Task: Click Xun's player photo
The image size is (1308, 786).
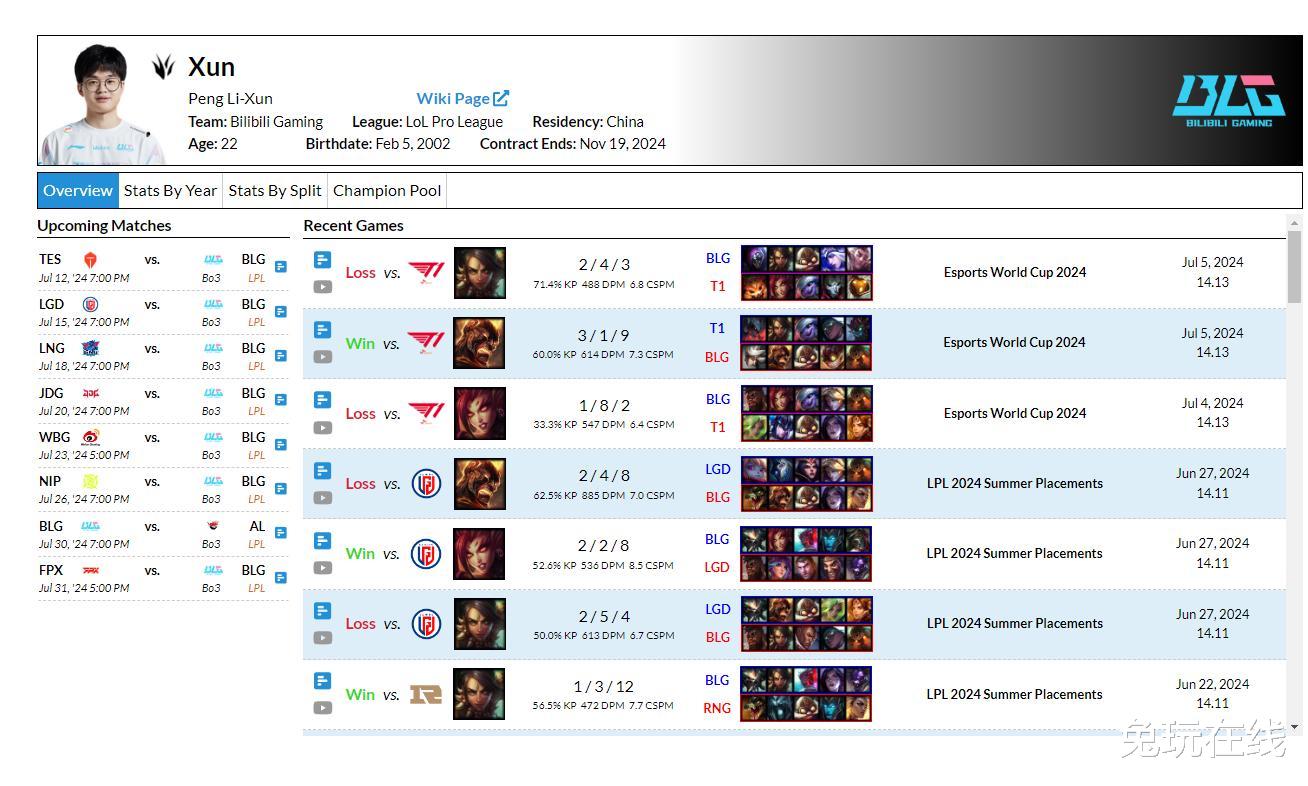Action: click(x=103, y=103)
